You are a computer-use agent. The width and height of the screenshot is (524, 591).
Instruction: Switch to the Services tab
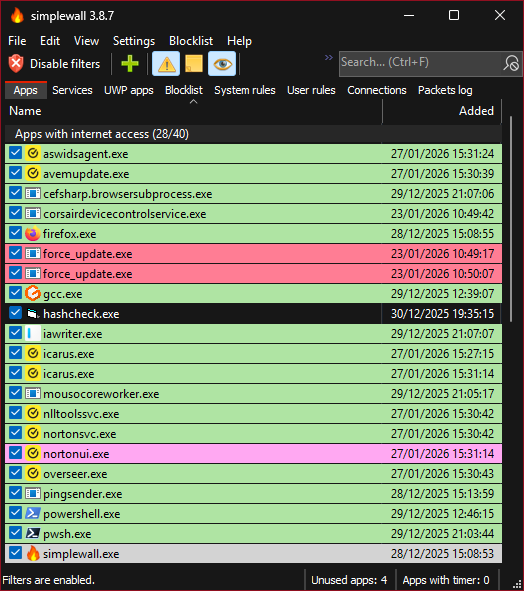coord(72,90)
